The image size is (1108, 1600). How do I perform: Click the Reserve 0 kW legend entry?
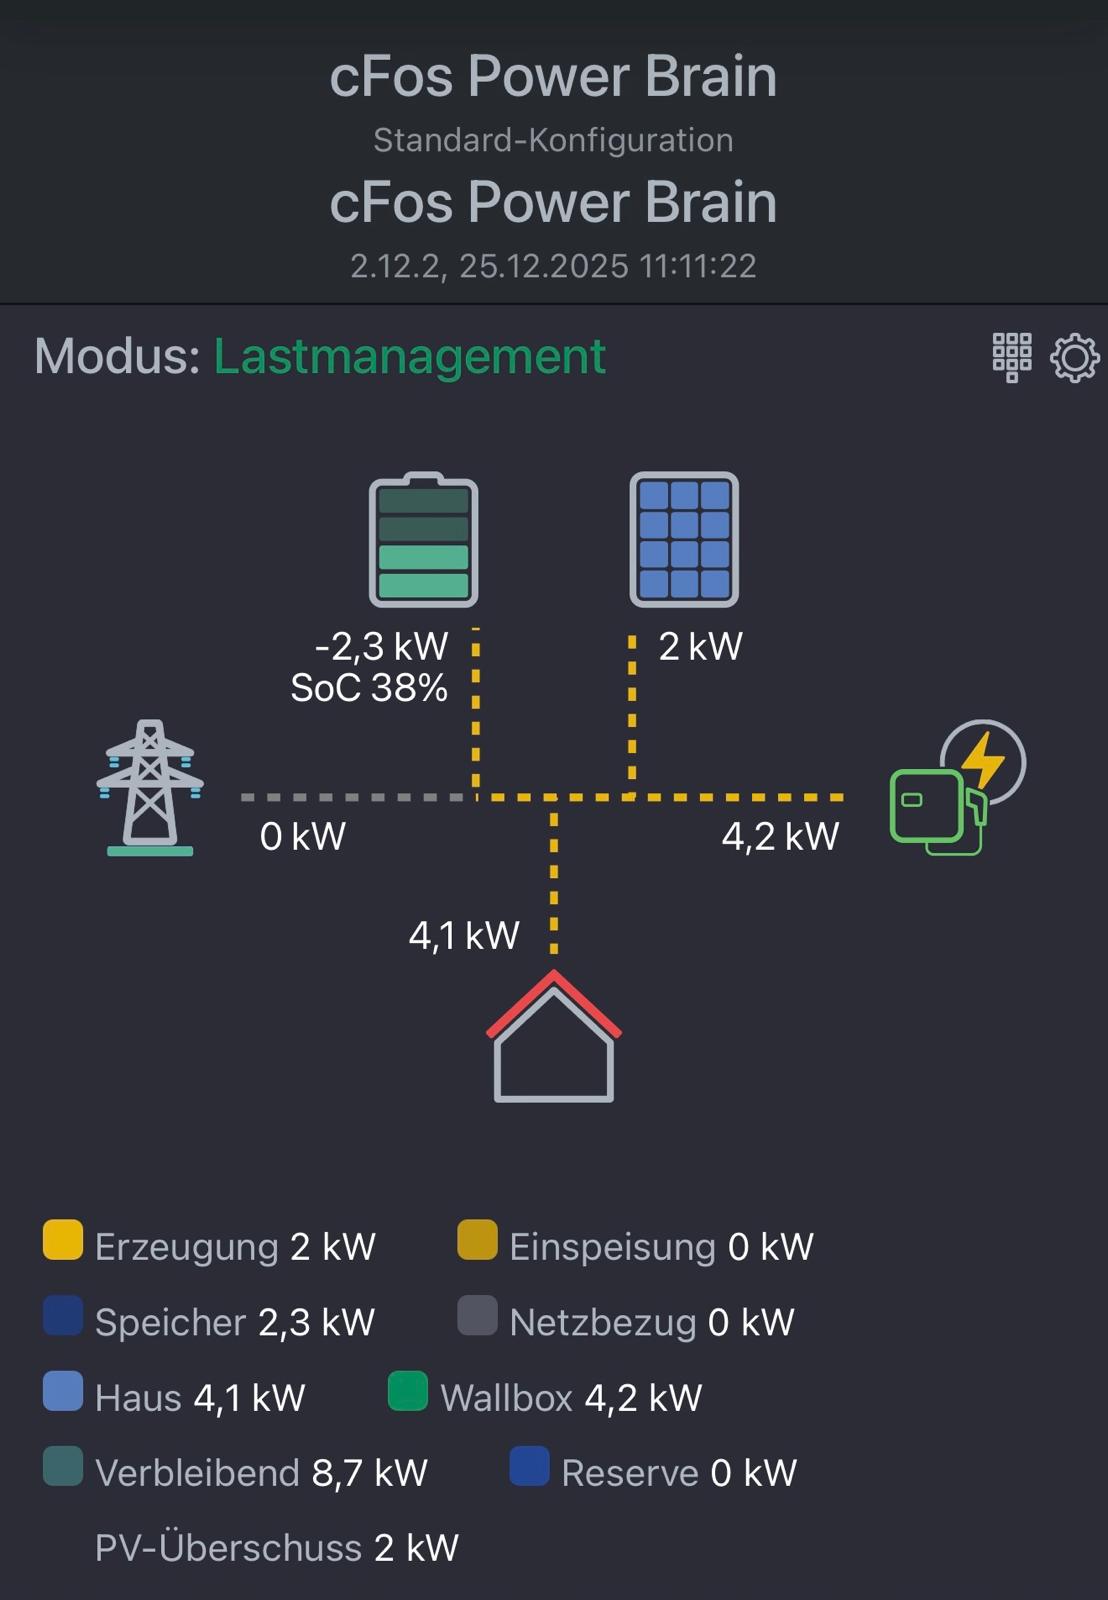point(678,1473)
